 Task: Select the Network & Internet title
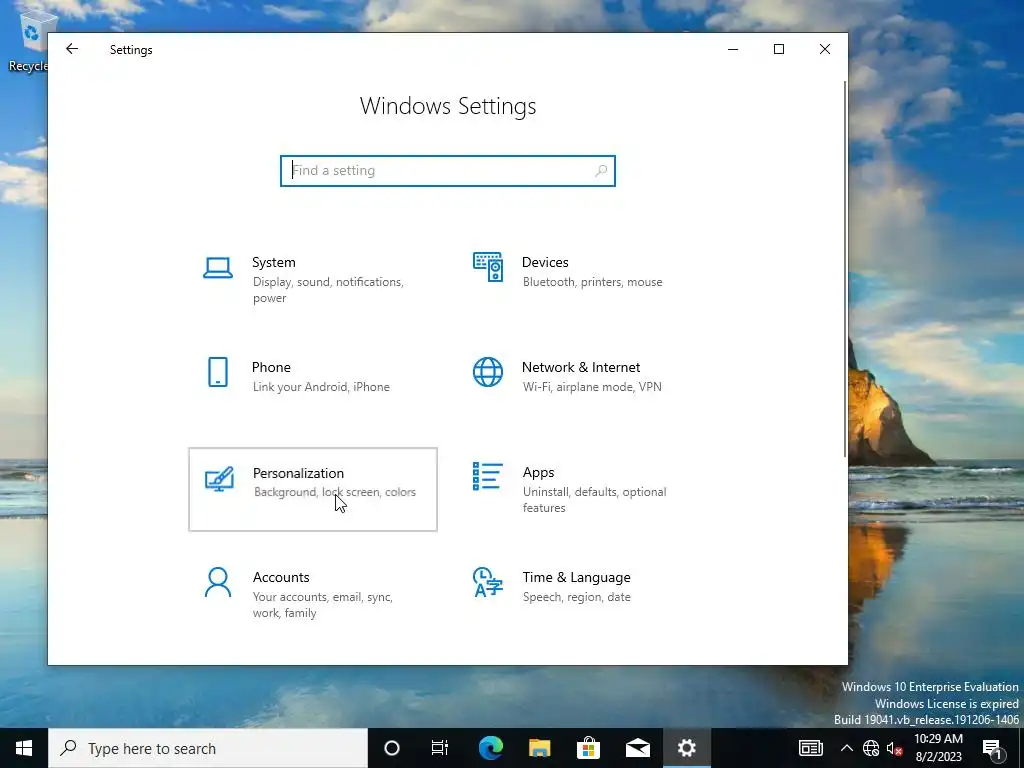[x=581, y=367]
